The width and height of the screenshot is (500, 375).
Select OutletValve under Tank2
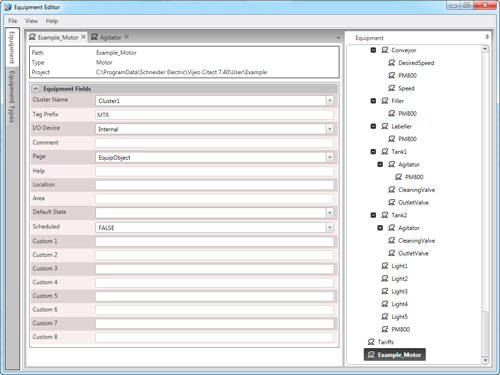point(413,253)
